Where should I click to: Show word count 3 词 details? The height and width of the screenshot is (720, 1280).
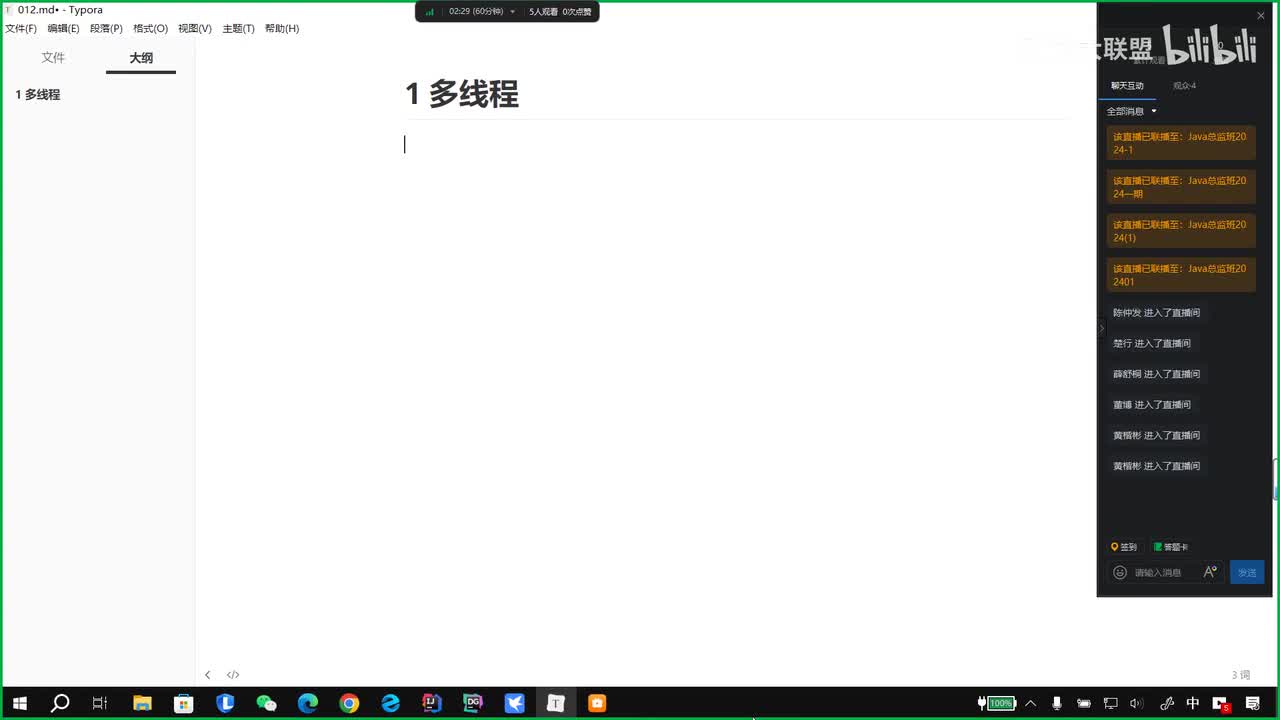[x=1241, y=675]
